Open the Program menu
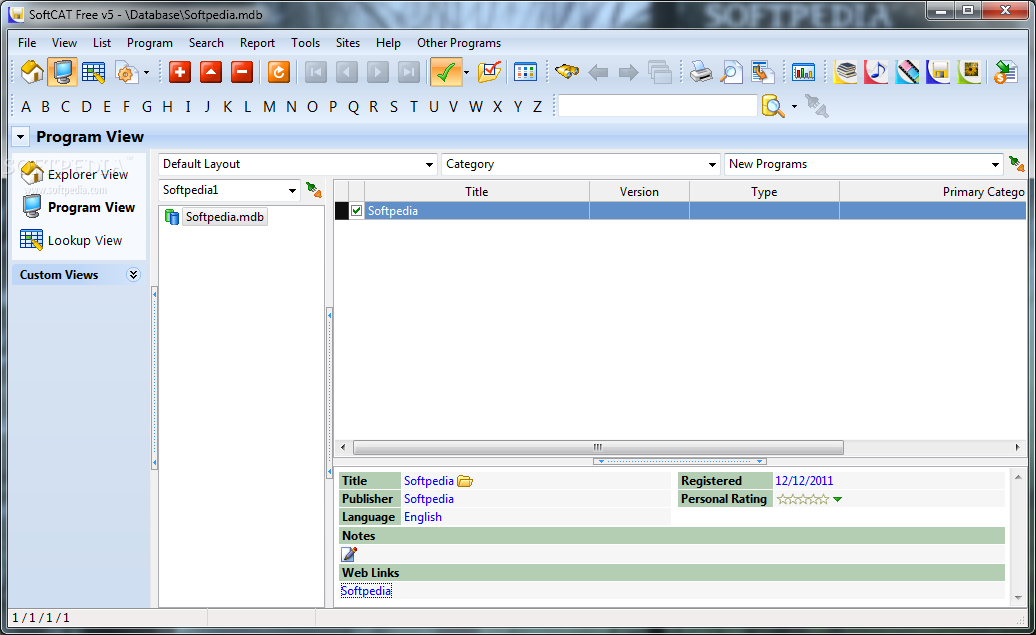This screenshot has height=635, width=1036. click(x=150, y=43)
